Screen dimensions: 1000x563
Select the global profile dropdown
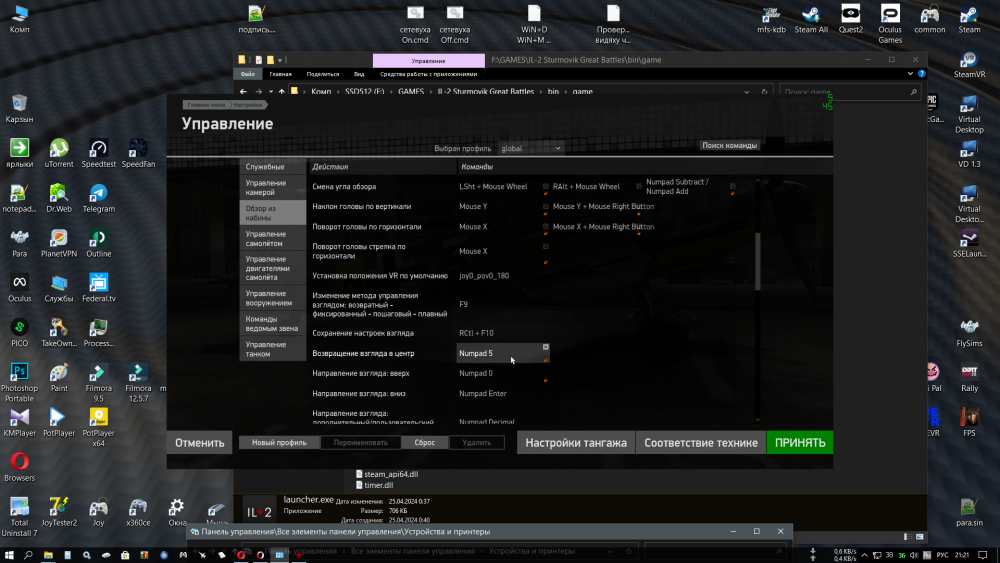pos(531,149)
